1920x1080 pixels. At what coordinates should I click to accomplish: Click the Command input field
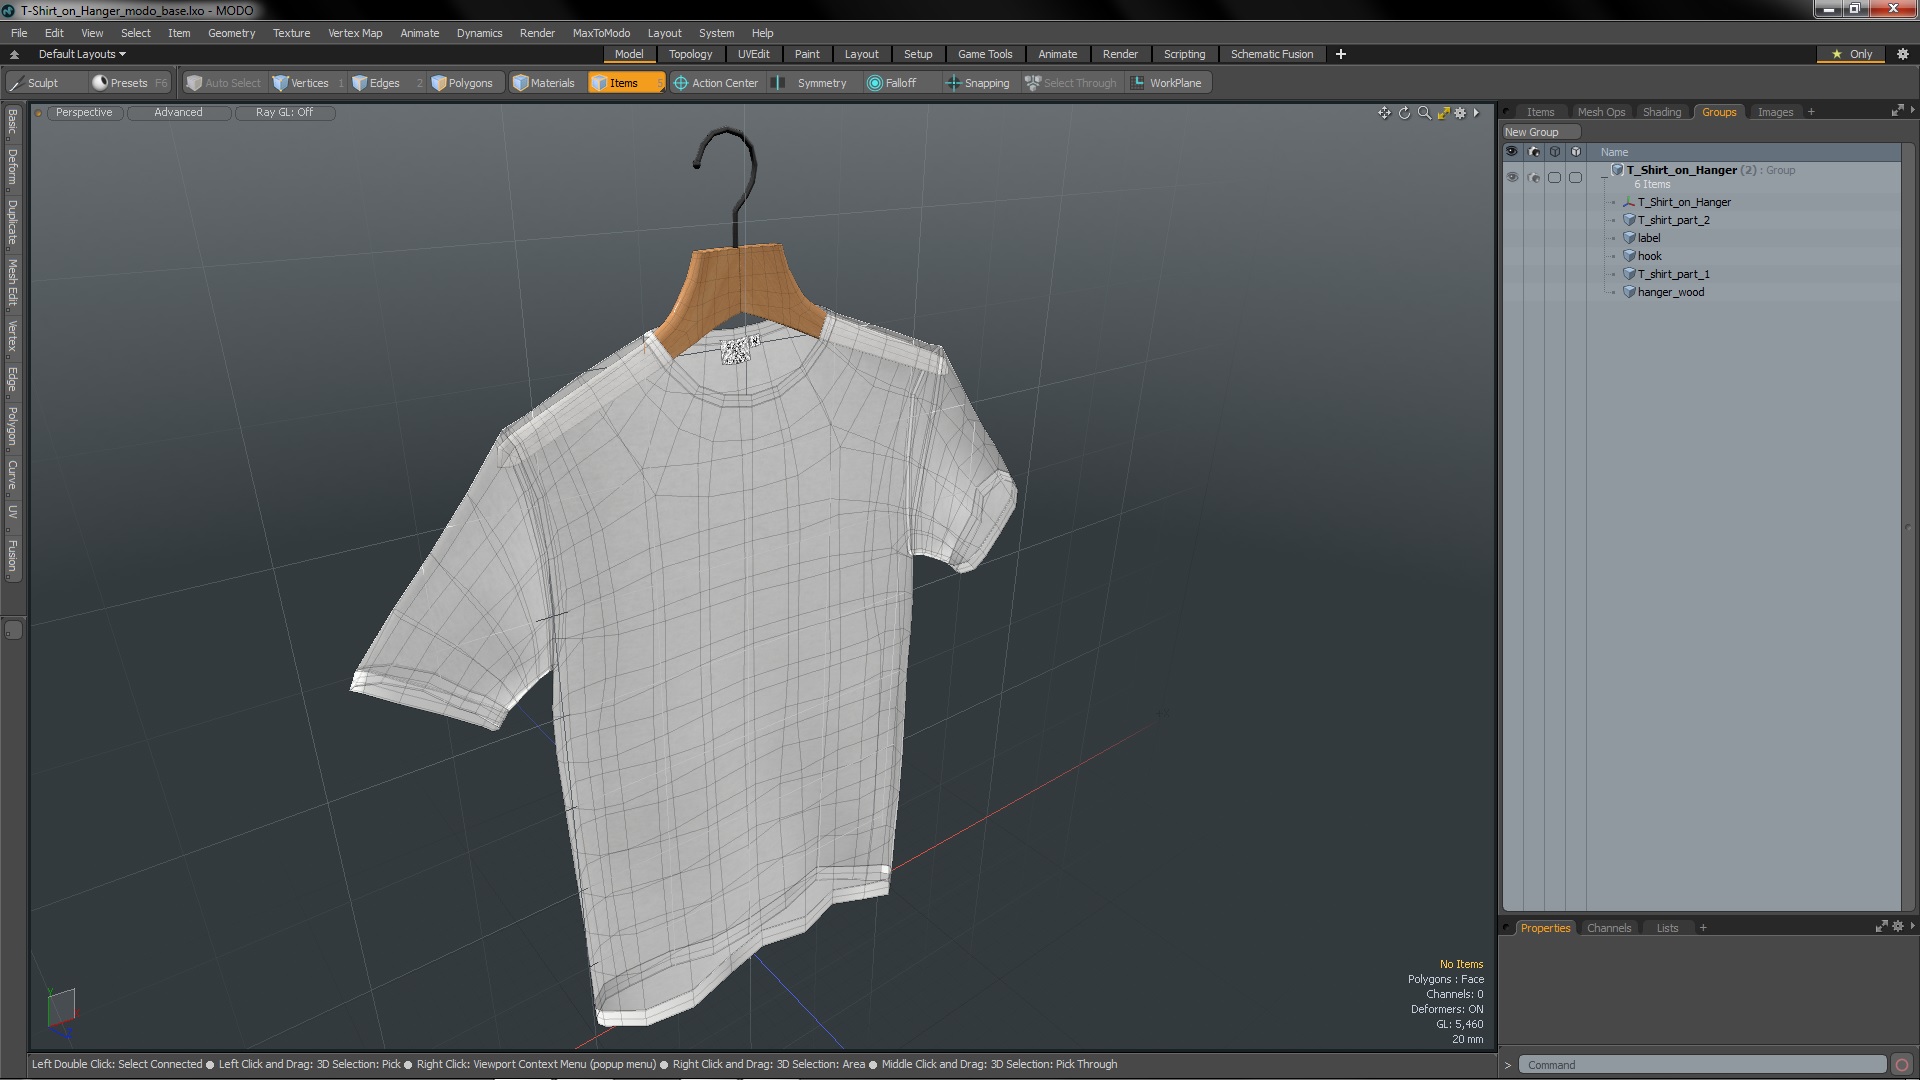(1700, 1065)
